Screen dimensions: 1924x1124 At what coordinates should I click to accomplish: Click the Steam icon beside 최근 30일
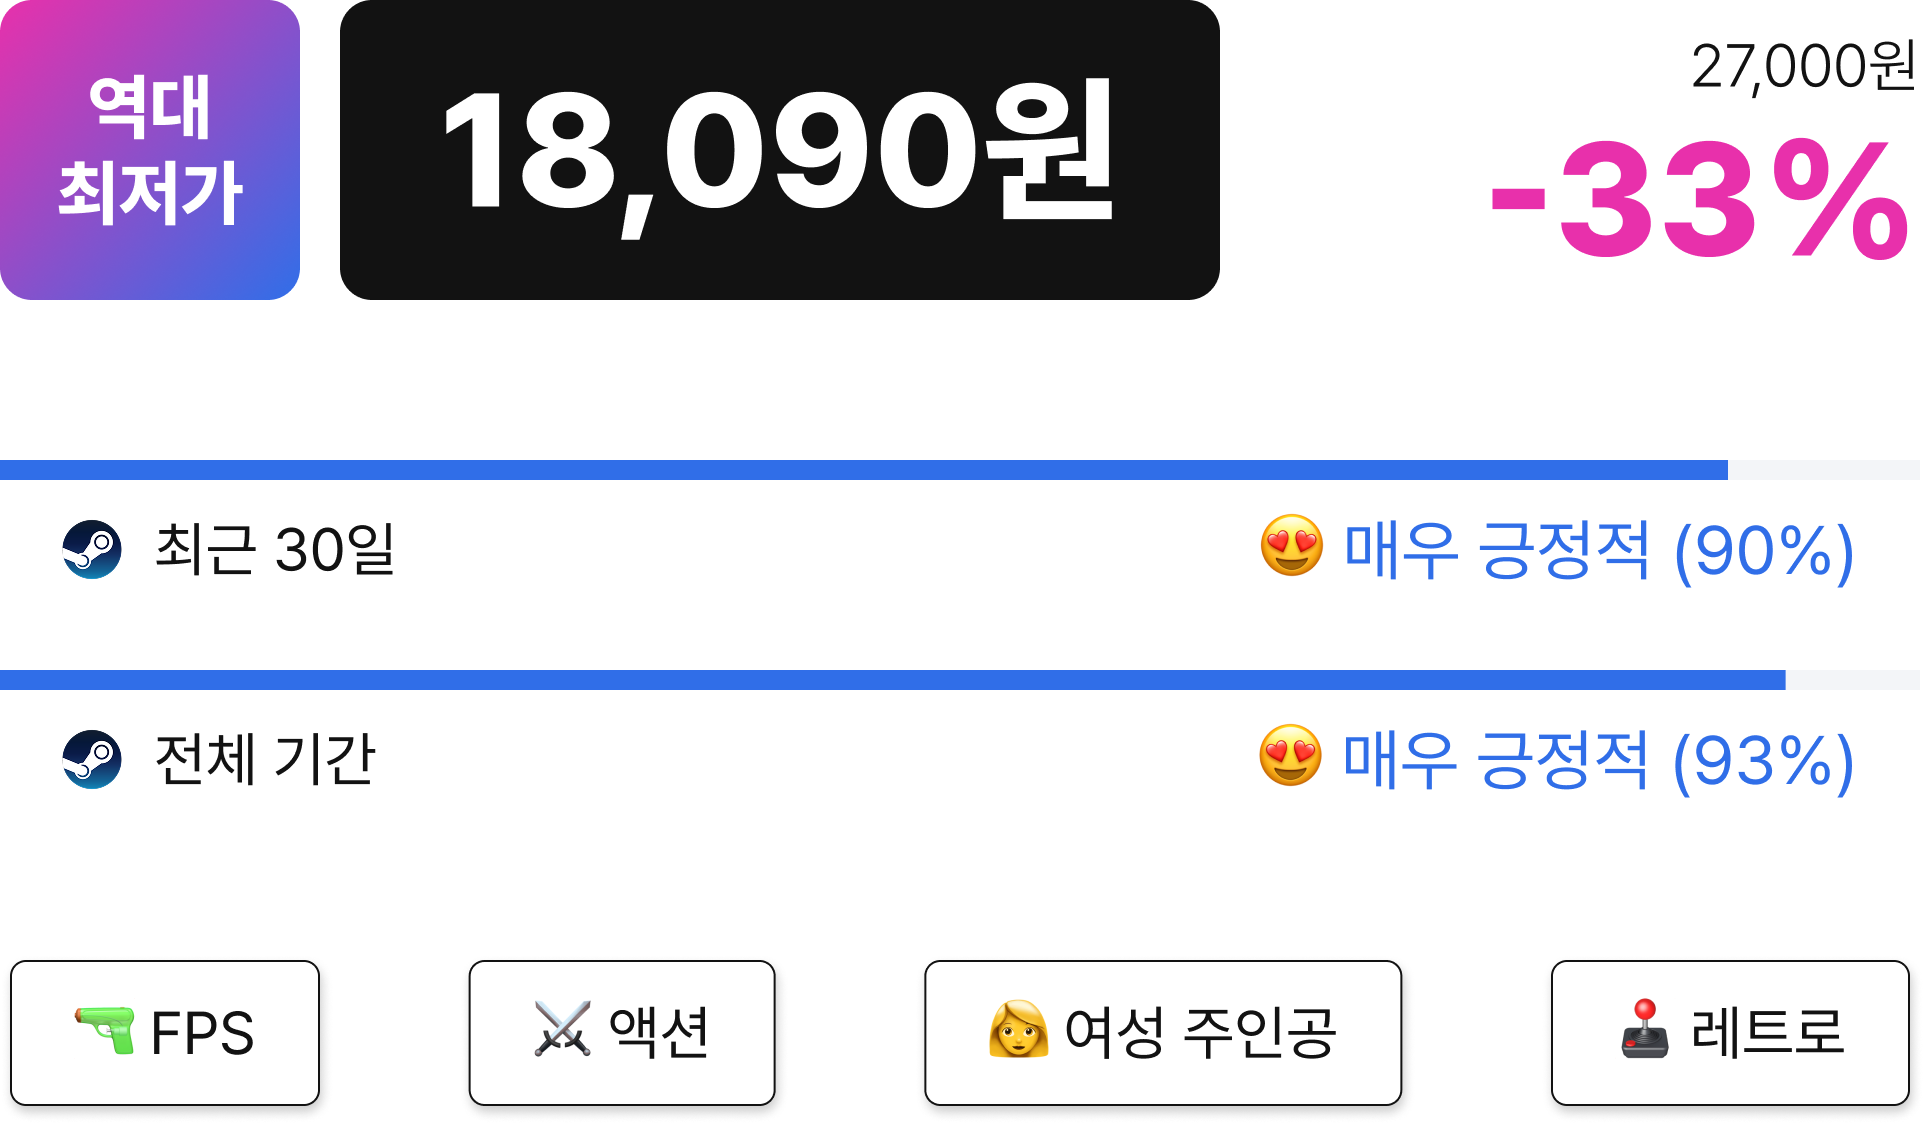click(x=92, y=549)
